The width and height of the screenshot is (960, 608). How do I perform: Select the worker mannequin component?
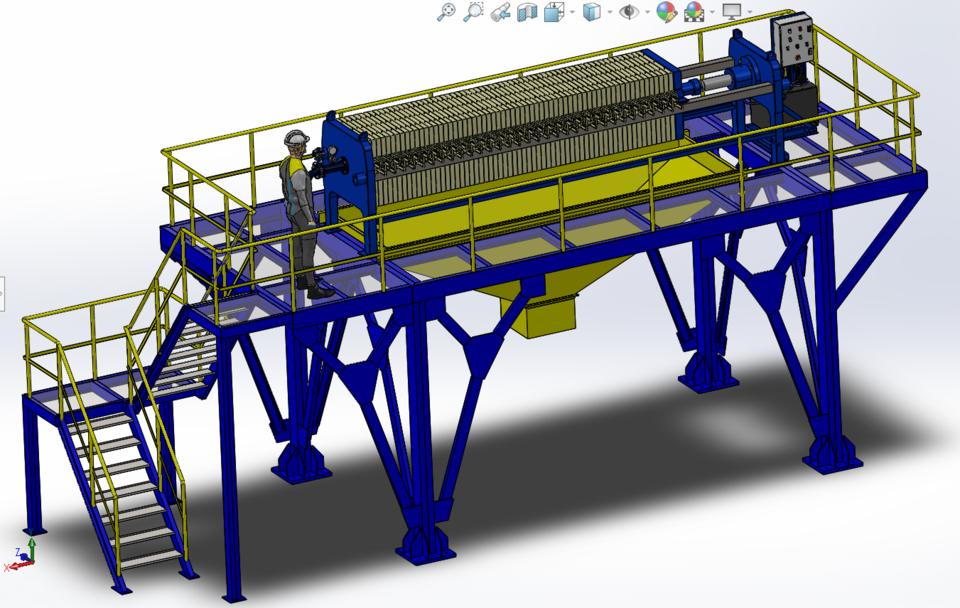(x=298, y=190)
